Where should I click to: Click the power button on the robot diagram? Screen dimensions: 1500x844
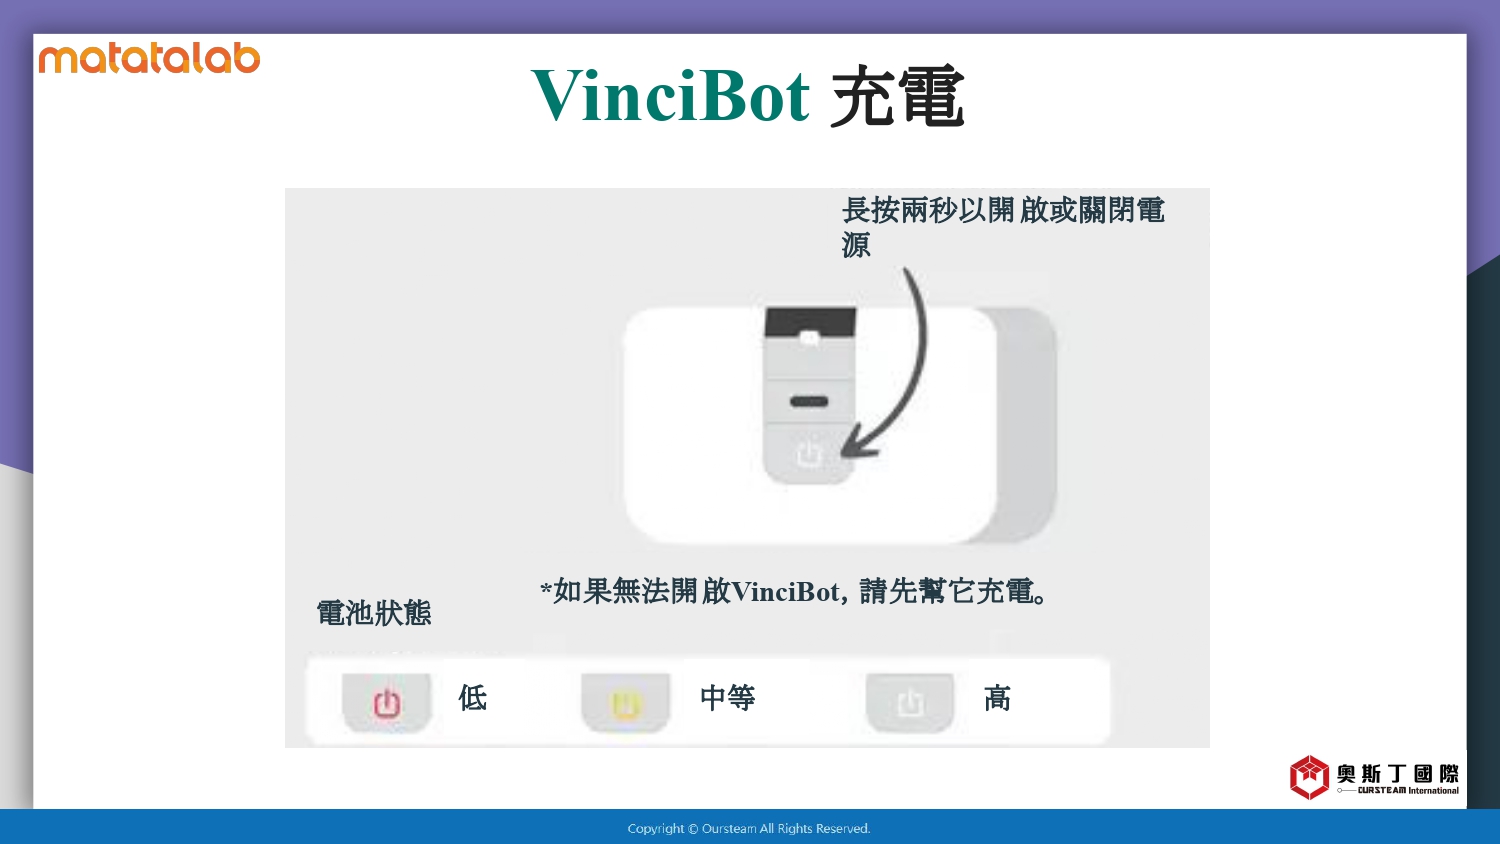coord(809,454)
